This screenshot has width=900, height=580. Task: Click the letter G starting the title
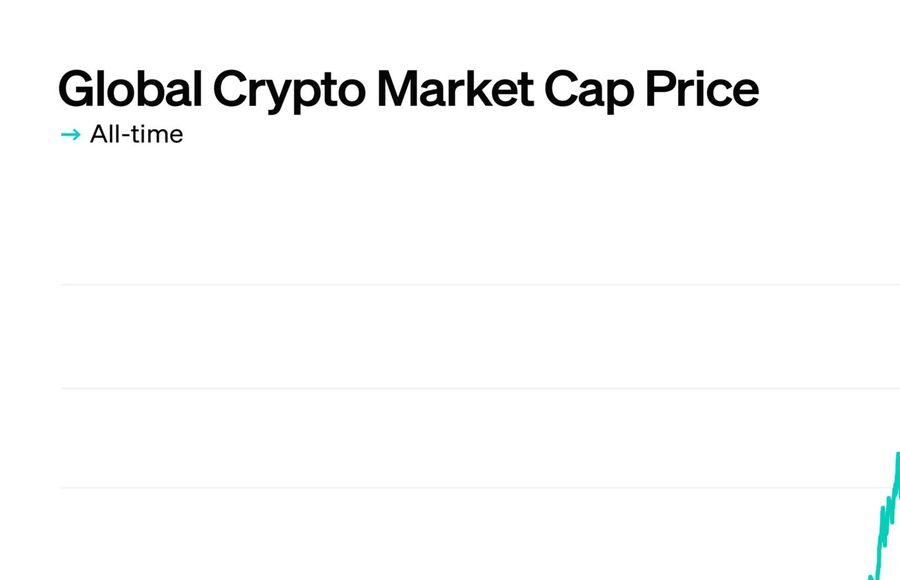pos(76,88)
